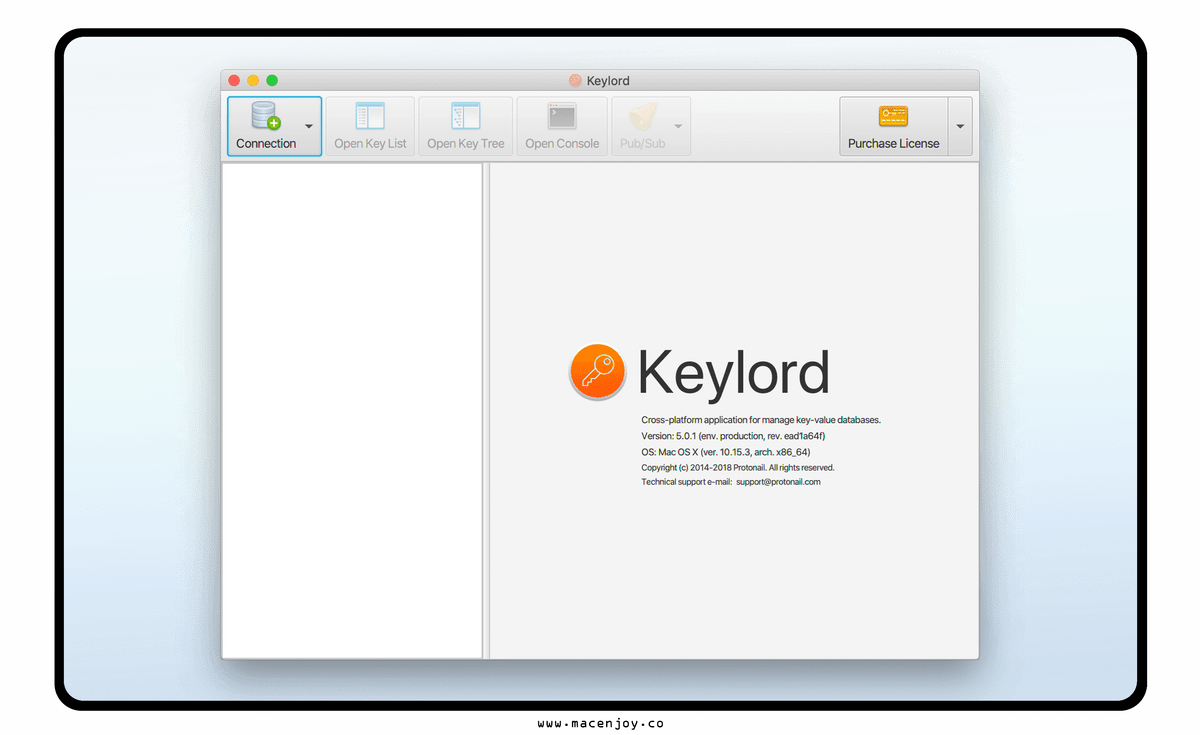Click the Pub/Sub megaphone icon
Viewport: 1200px width, 735px height.
[x=642, y=116]
